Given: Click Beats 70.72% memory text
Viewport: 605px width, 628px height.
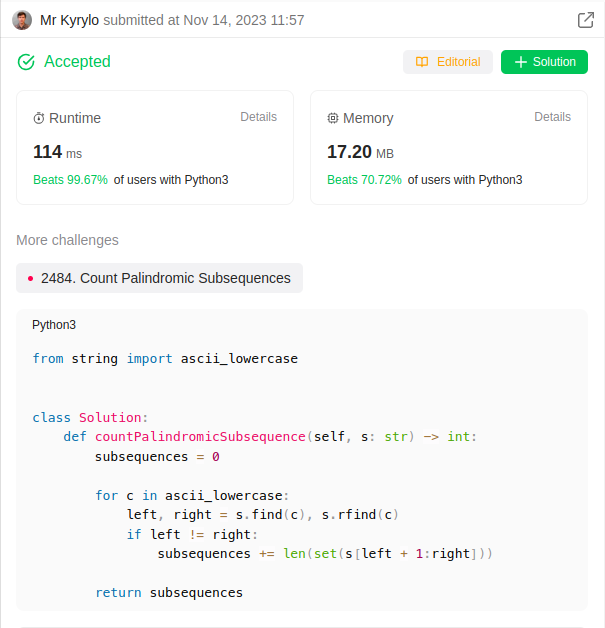Looking at the screenshot, I should [x=364, y=180].
